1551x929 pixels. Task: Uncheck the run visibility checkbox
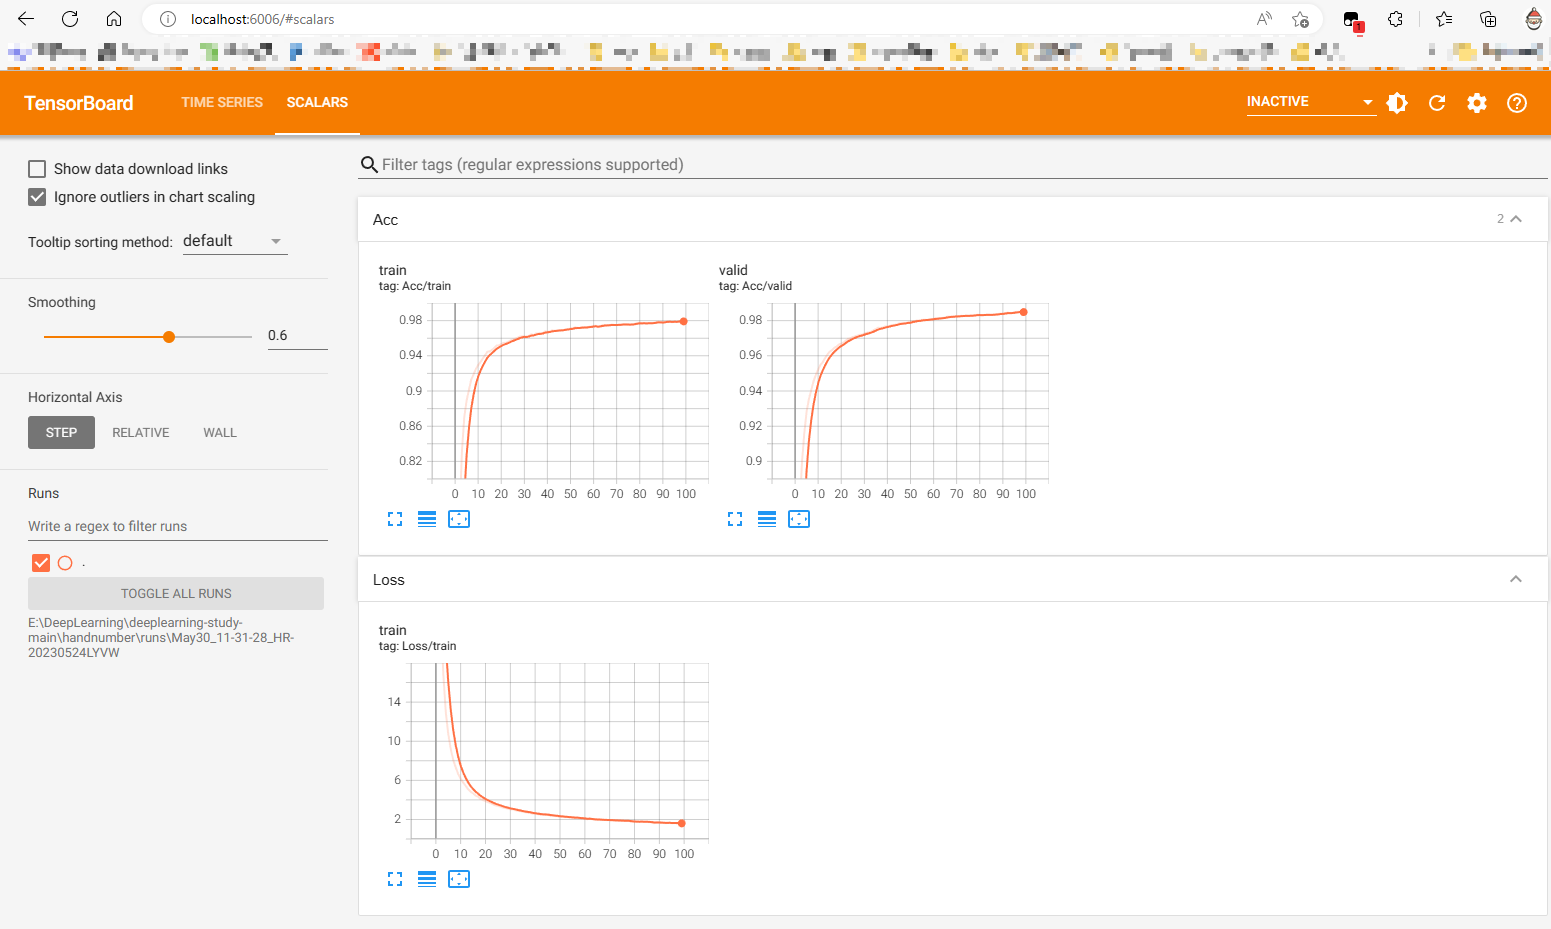[x=41, y=563]
